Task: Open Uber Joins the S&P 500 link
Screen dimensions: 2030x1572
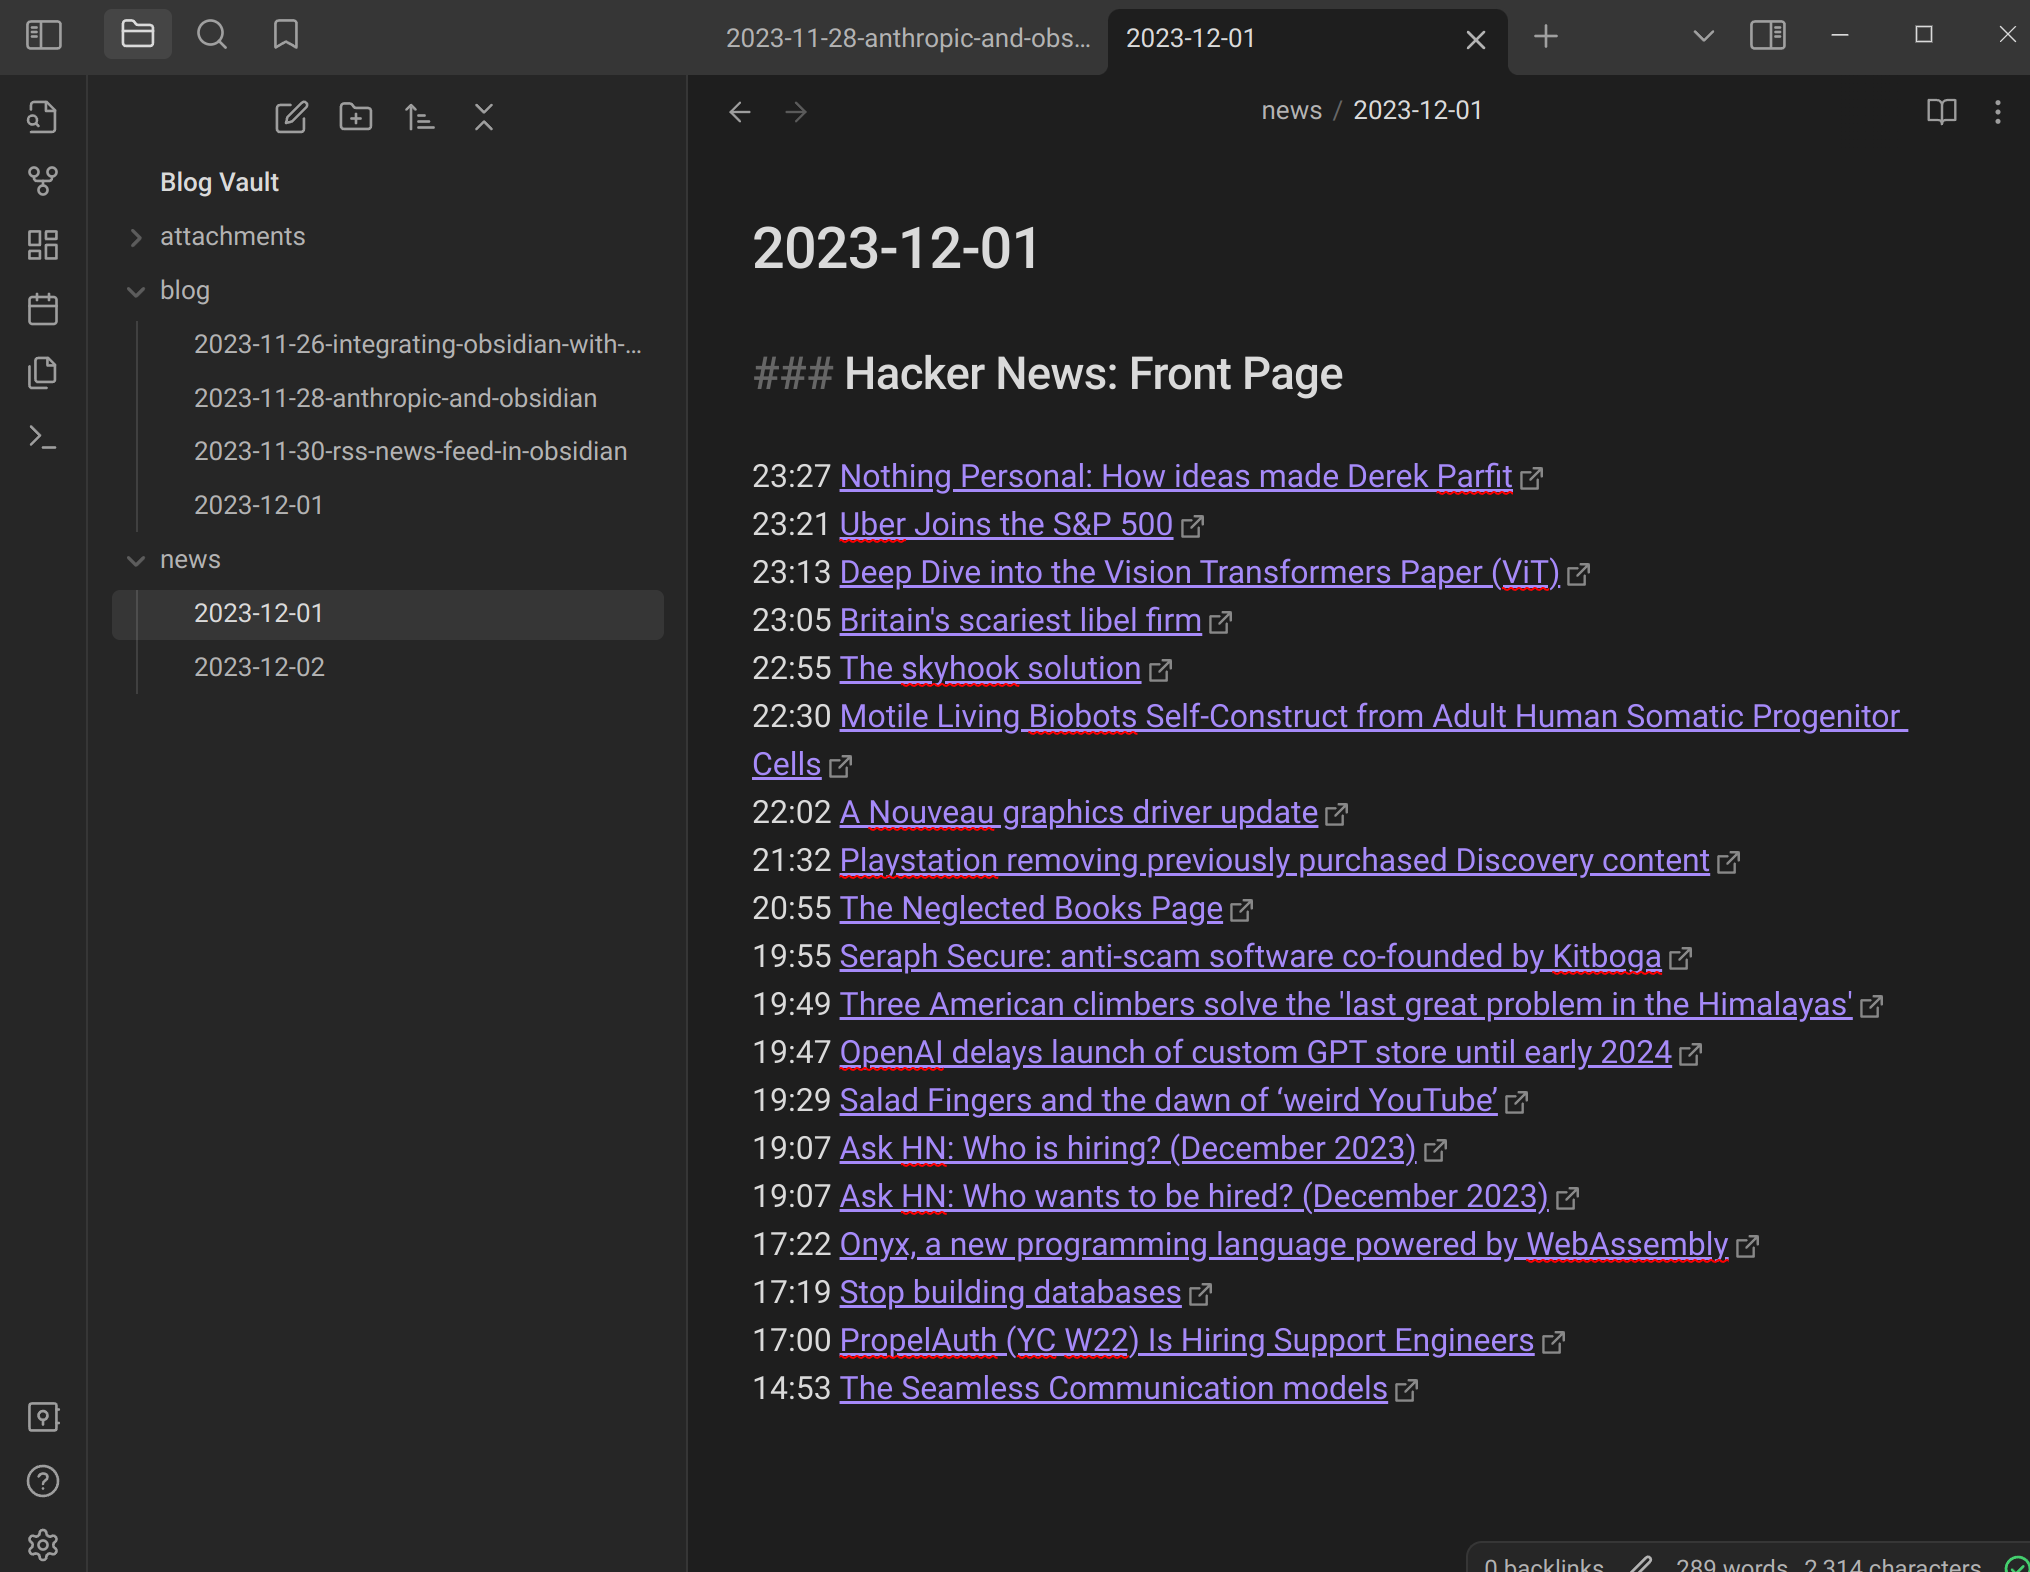Action: 1006,524
